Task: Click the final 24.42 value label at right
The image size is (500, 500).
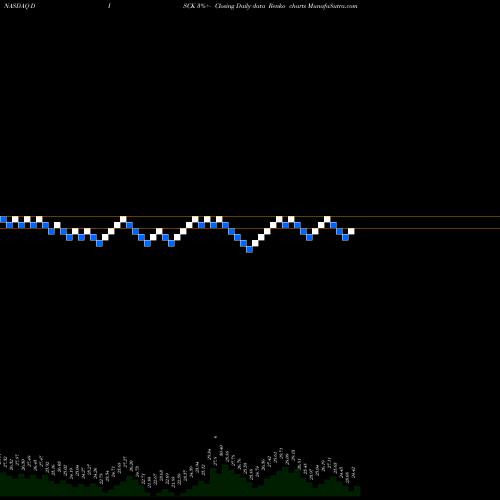Action: pos(353,472)
